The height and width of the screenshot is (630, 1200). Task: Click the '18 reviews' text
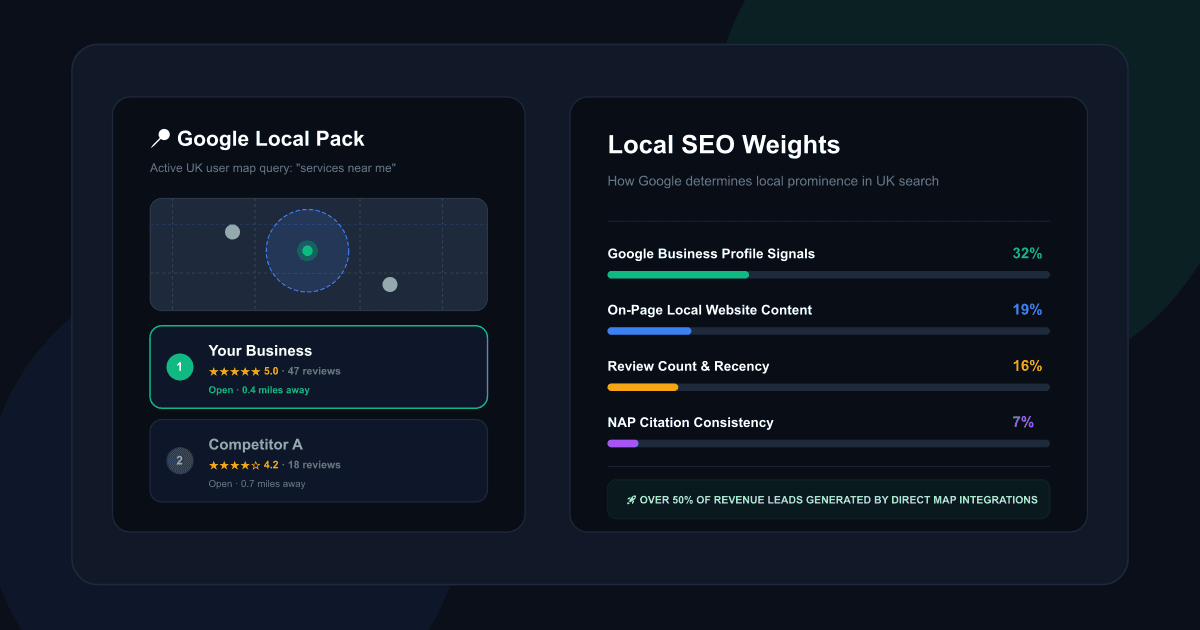(314, 465)
